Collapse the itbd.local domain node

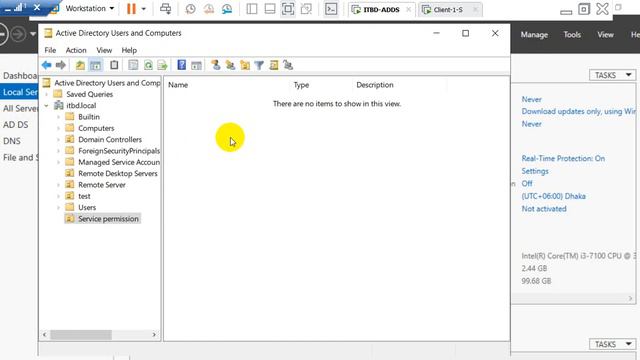47,106
